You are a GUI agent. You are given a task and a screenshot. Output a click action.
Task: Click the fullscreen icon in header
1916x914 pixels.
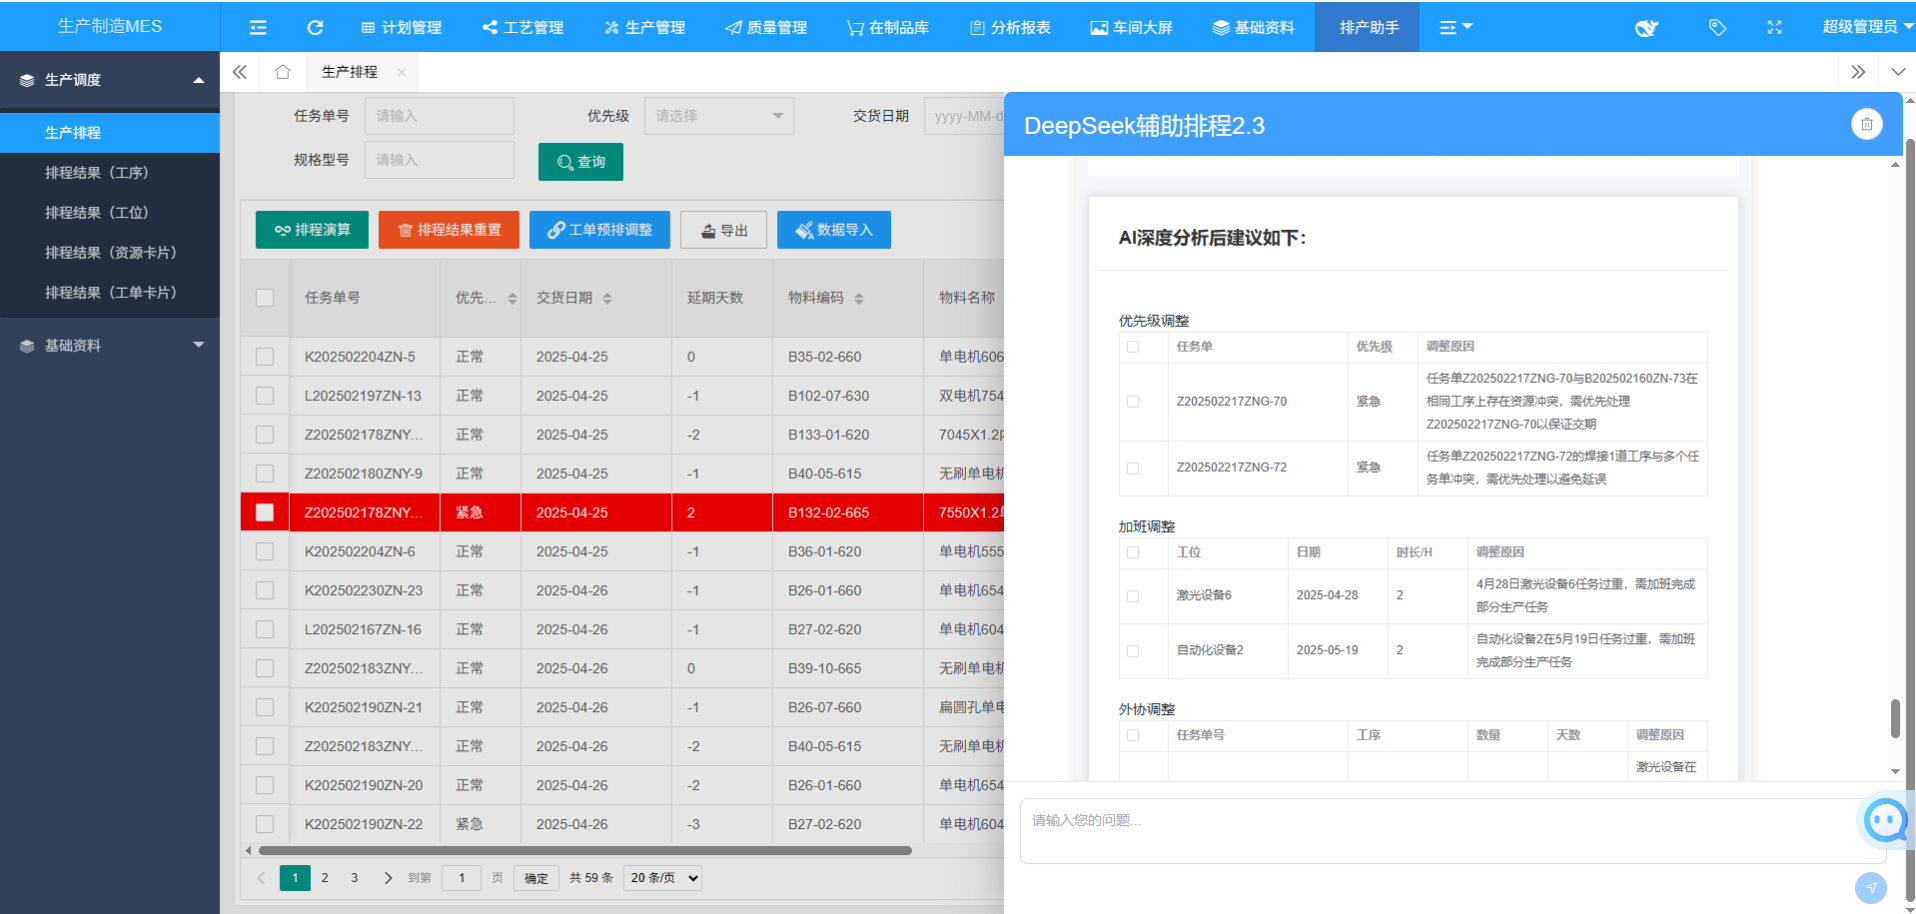1774,27
